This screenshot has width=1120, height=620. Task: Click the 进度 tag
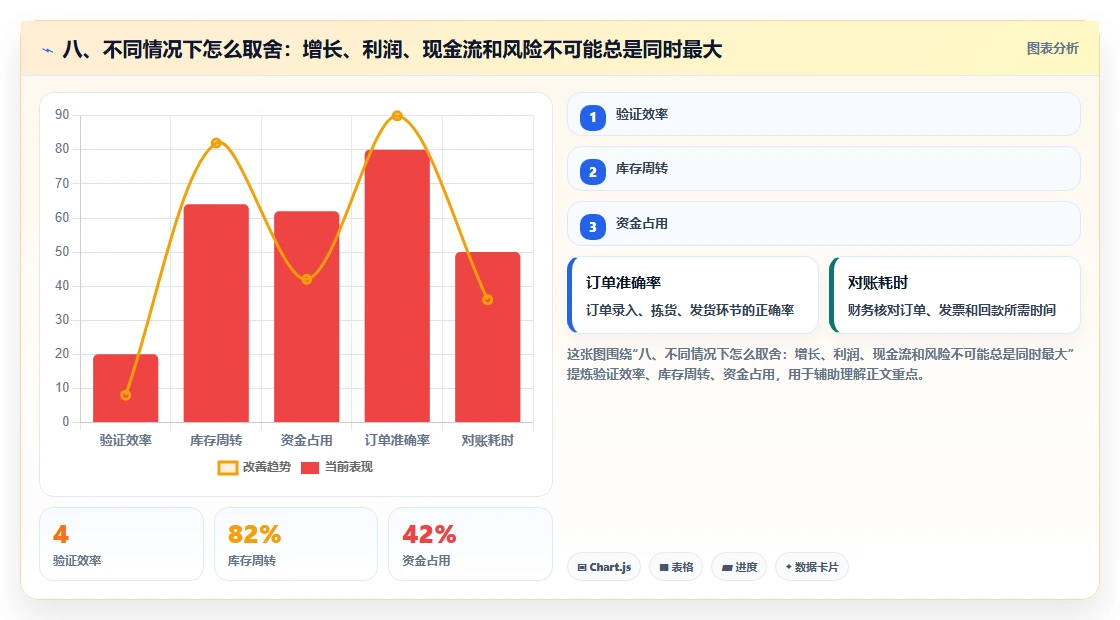[x=739, y=567]
